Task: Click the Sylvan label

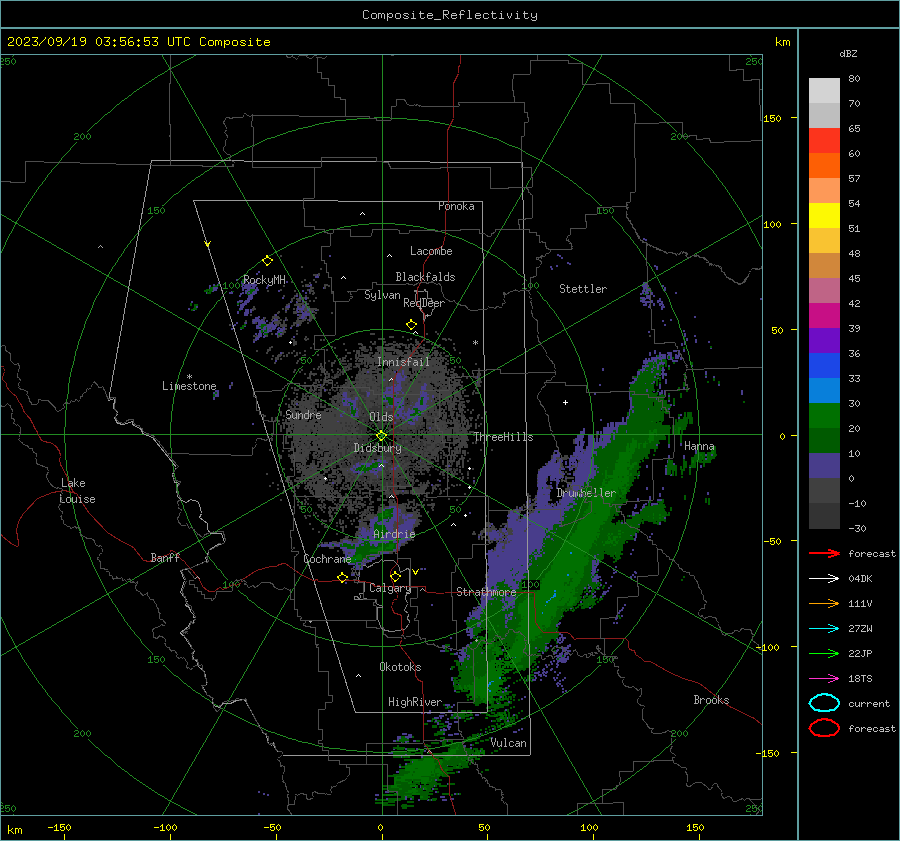Action: click(x=382, y=295)
